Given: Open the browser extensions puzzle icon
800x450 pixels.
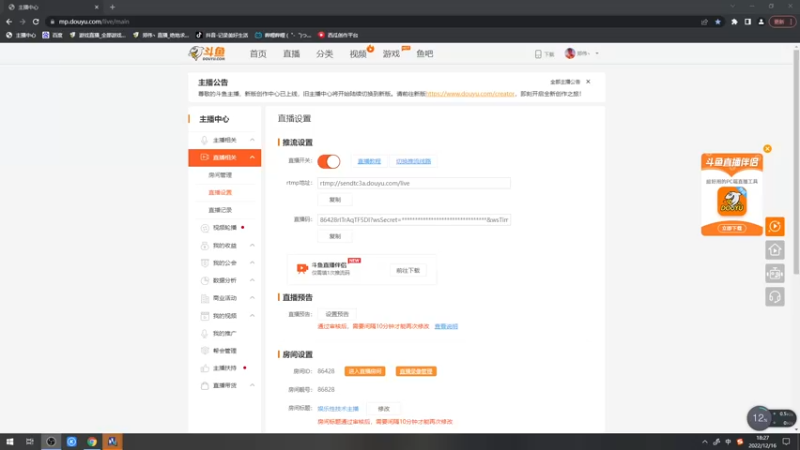Looking at the screenshot, I should pos(734,22).
